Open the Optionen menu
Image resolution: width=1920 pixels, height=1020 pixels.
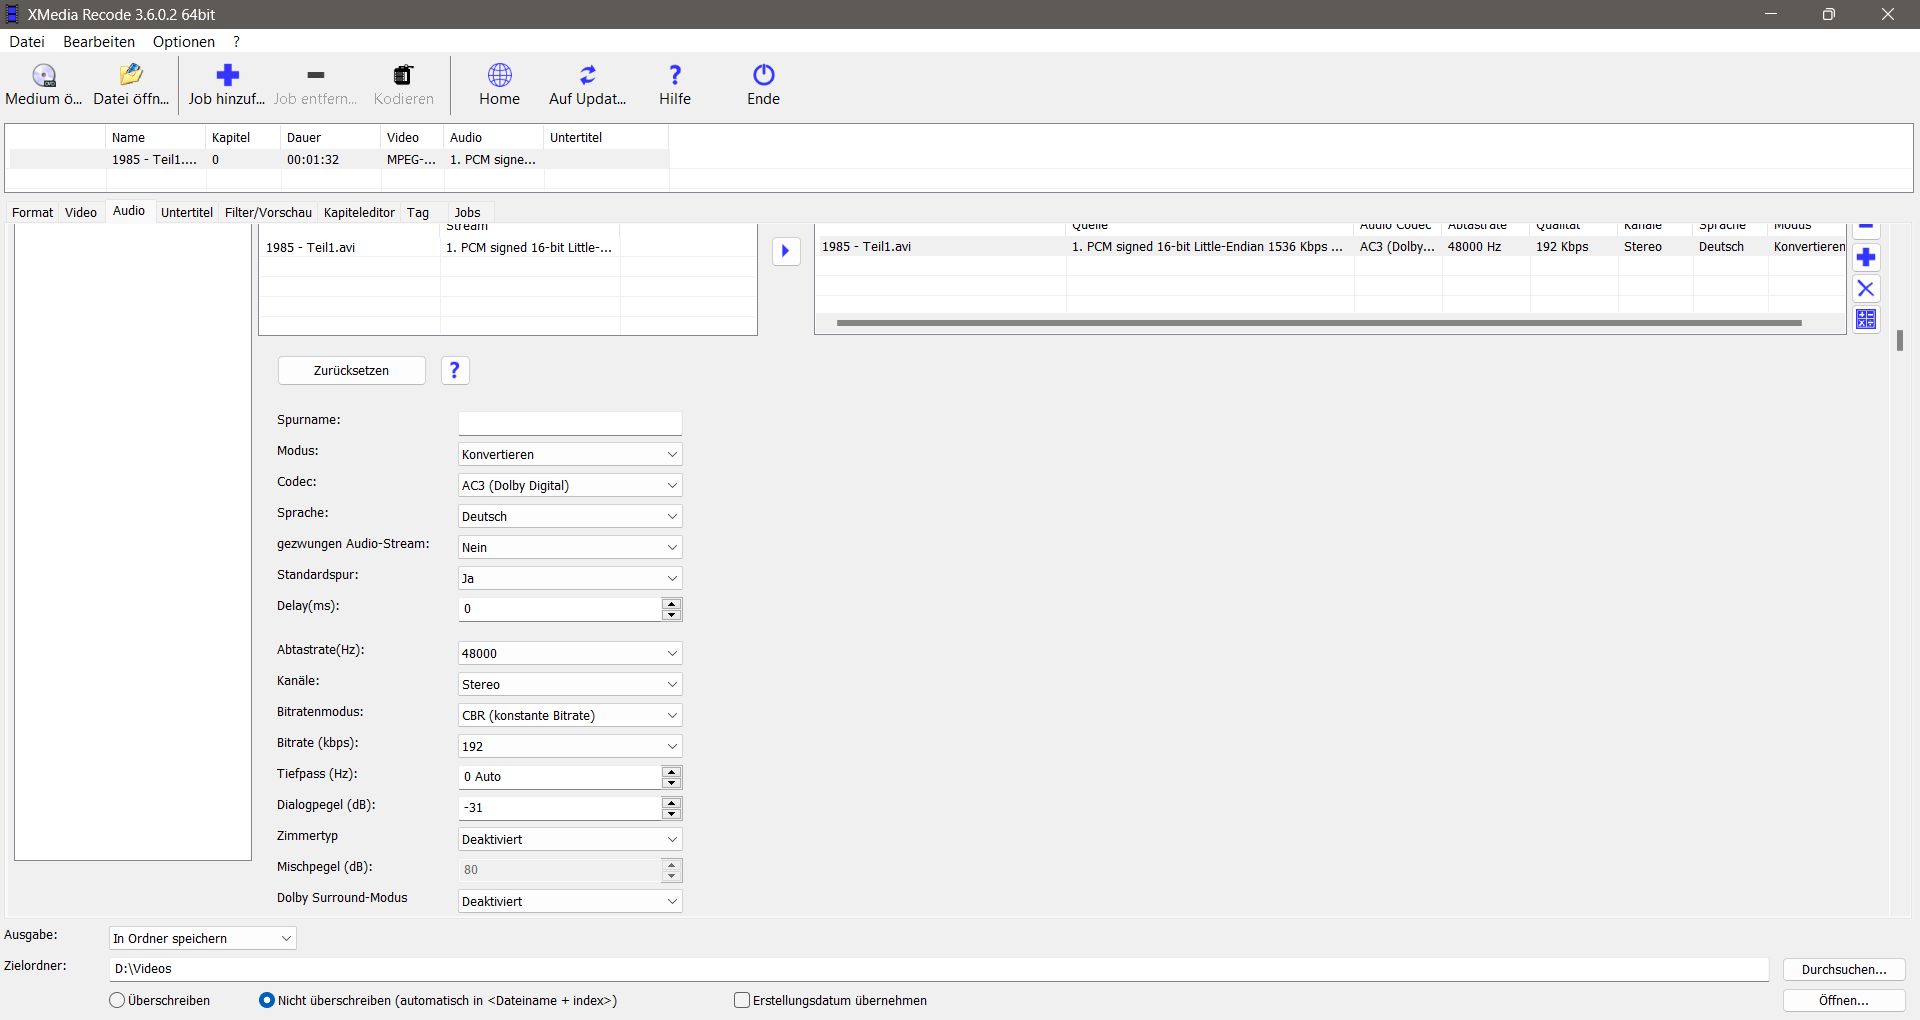click(184, 42)
